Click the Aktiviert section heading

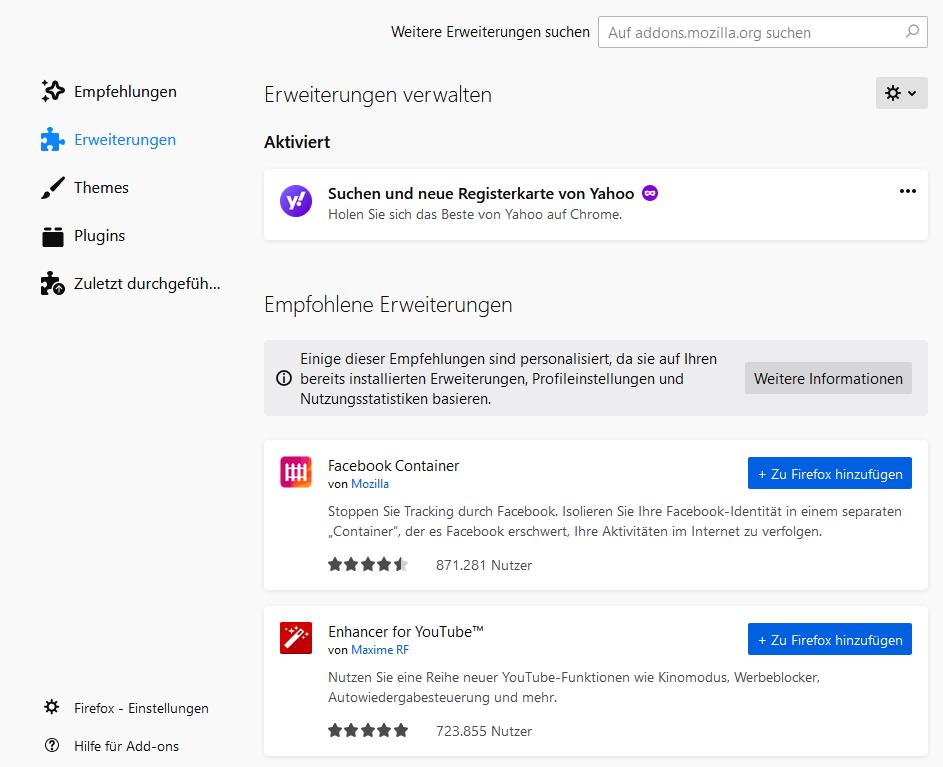point(297,142)
